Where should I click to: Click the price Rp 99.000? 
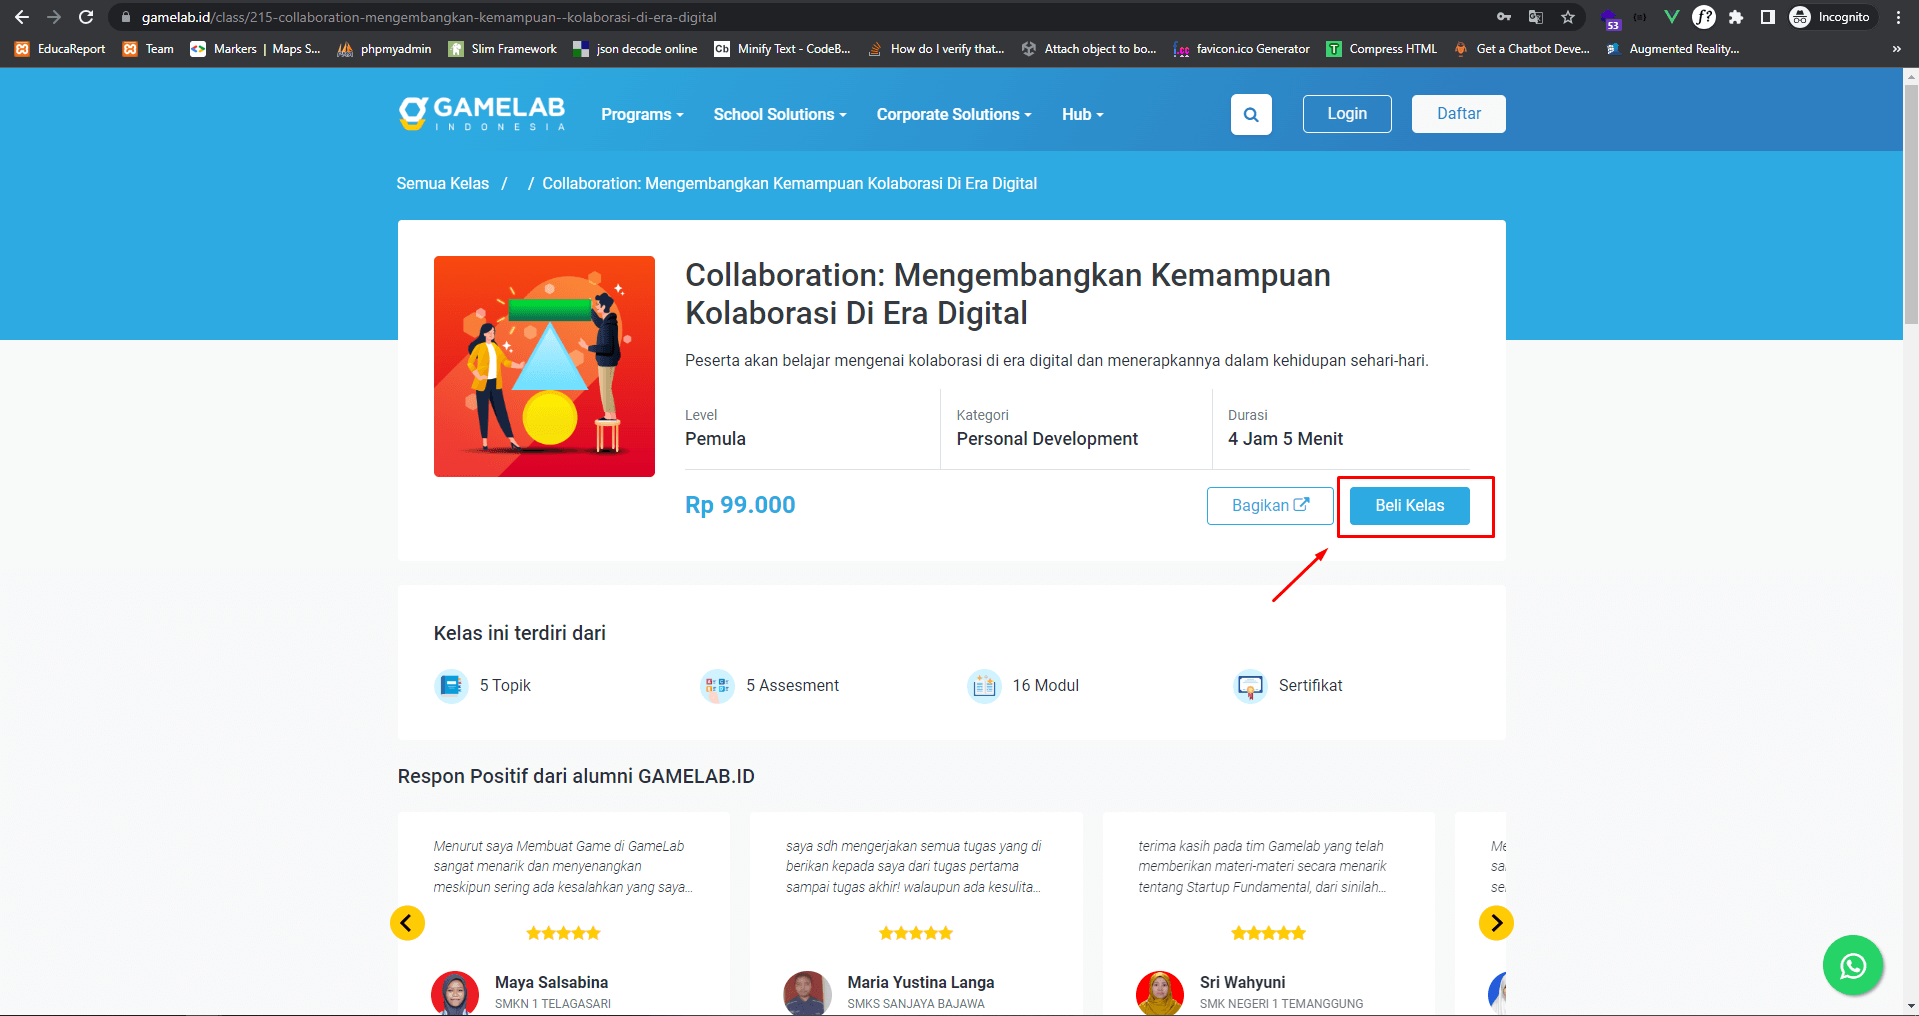(740, 505)
